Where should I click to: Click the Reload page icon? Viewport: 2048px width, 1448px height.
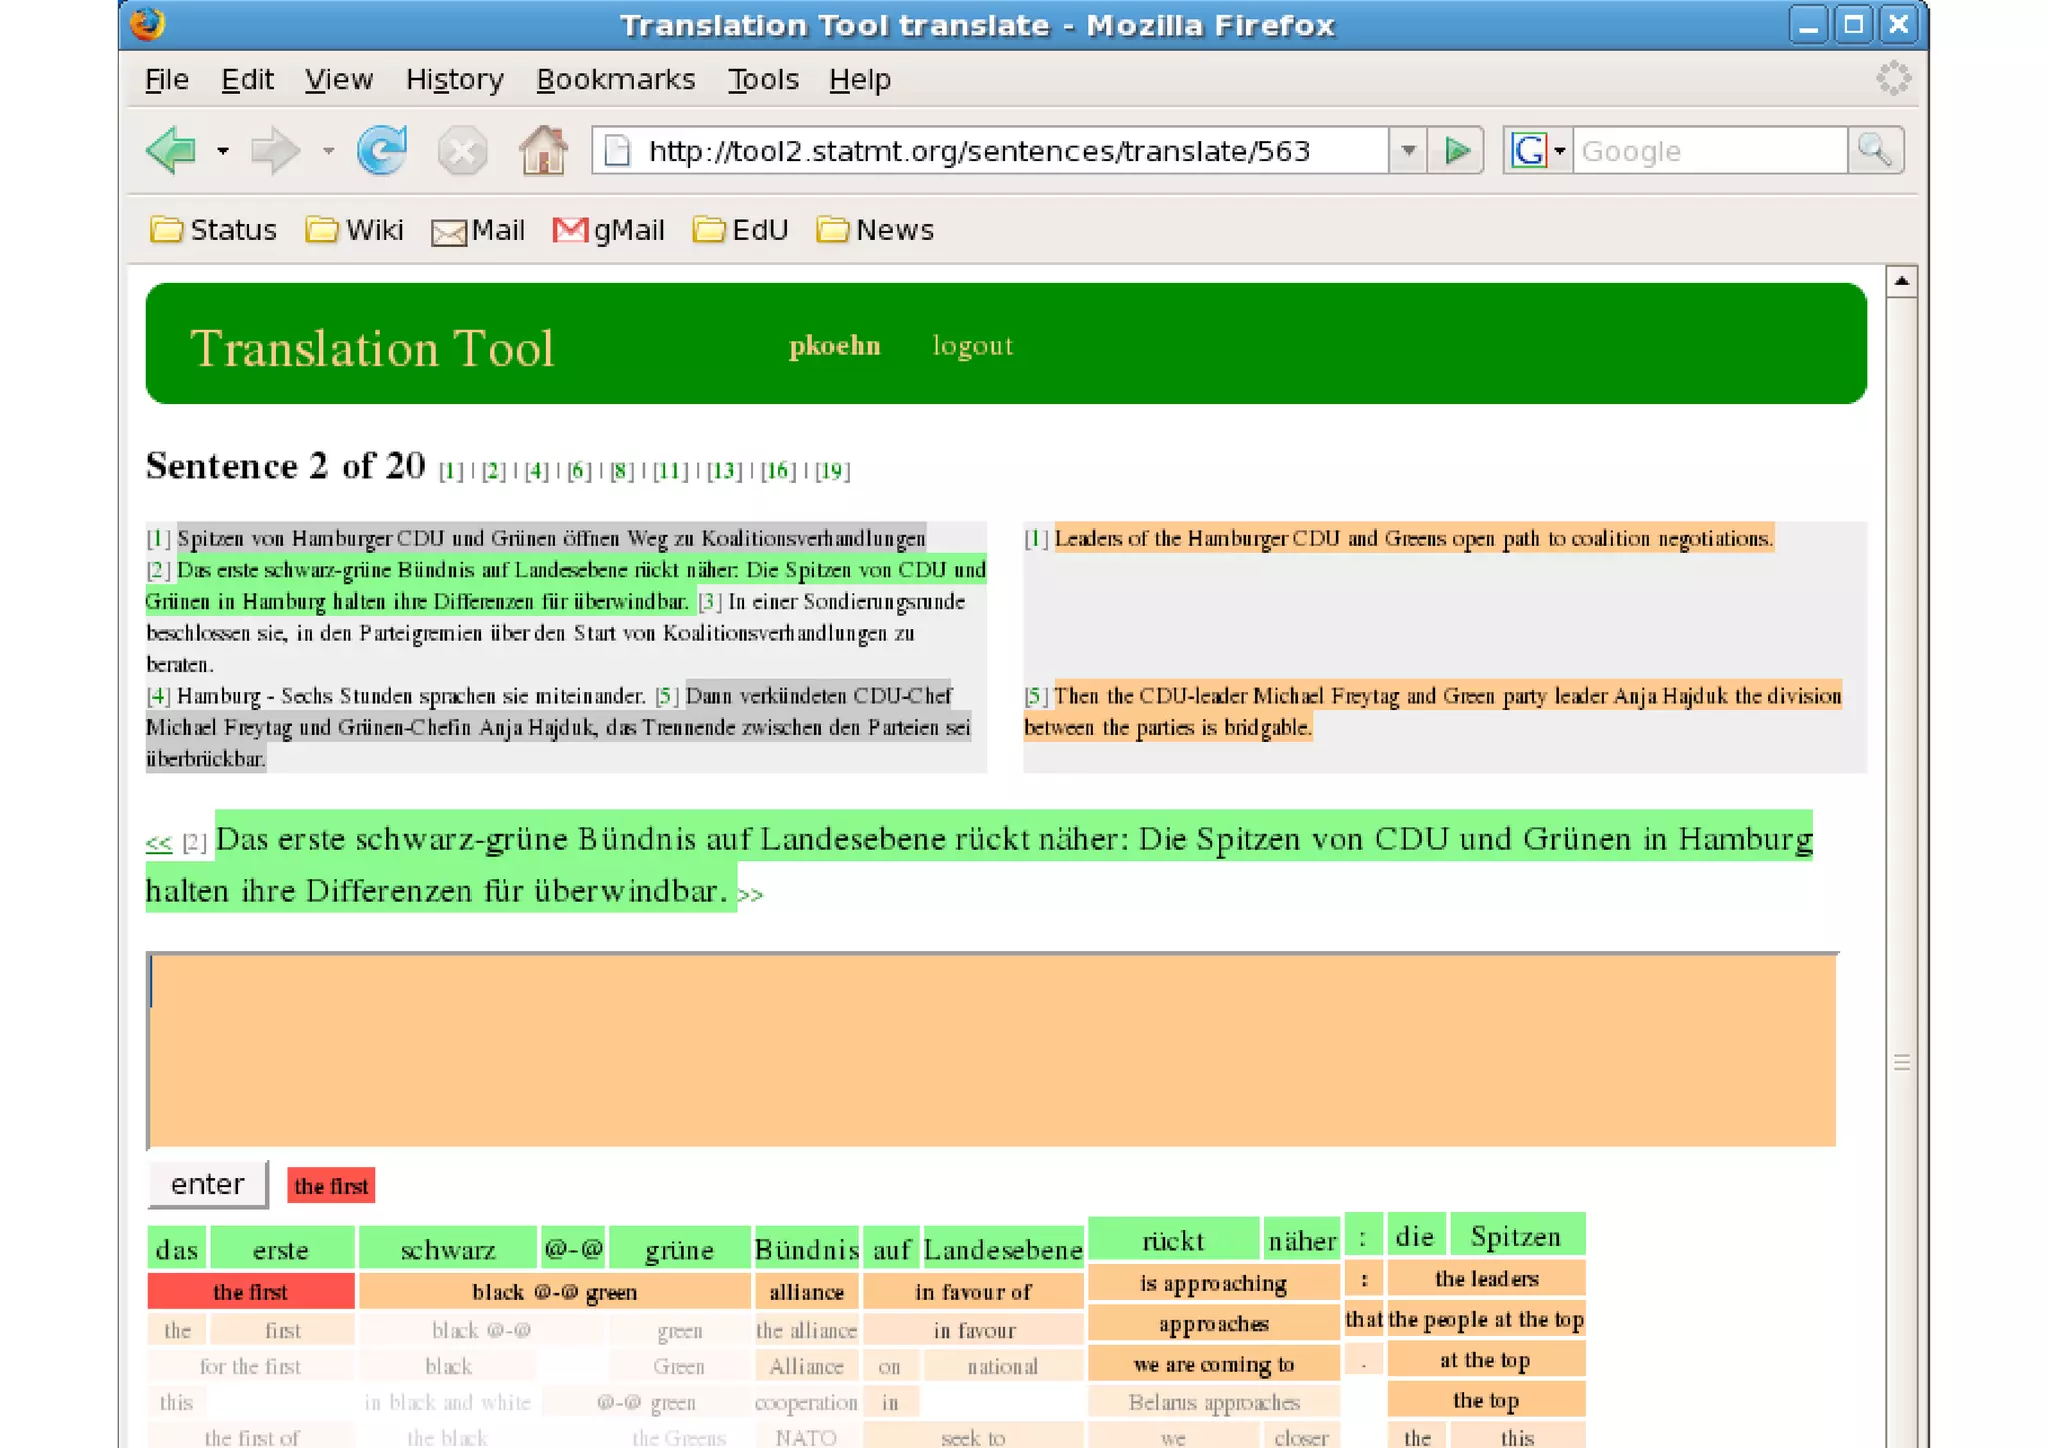click(381, 151)
